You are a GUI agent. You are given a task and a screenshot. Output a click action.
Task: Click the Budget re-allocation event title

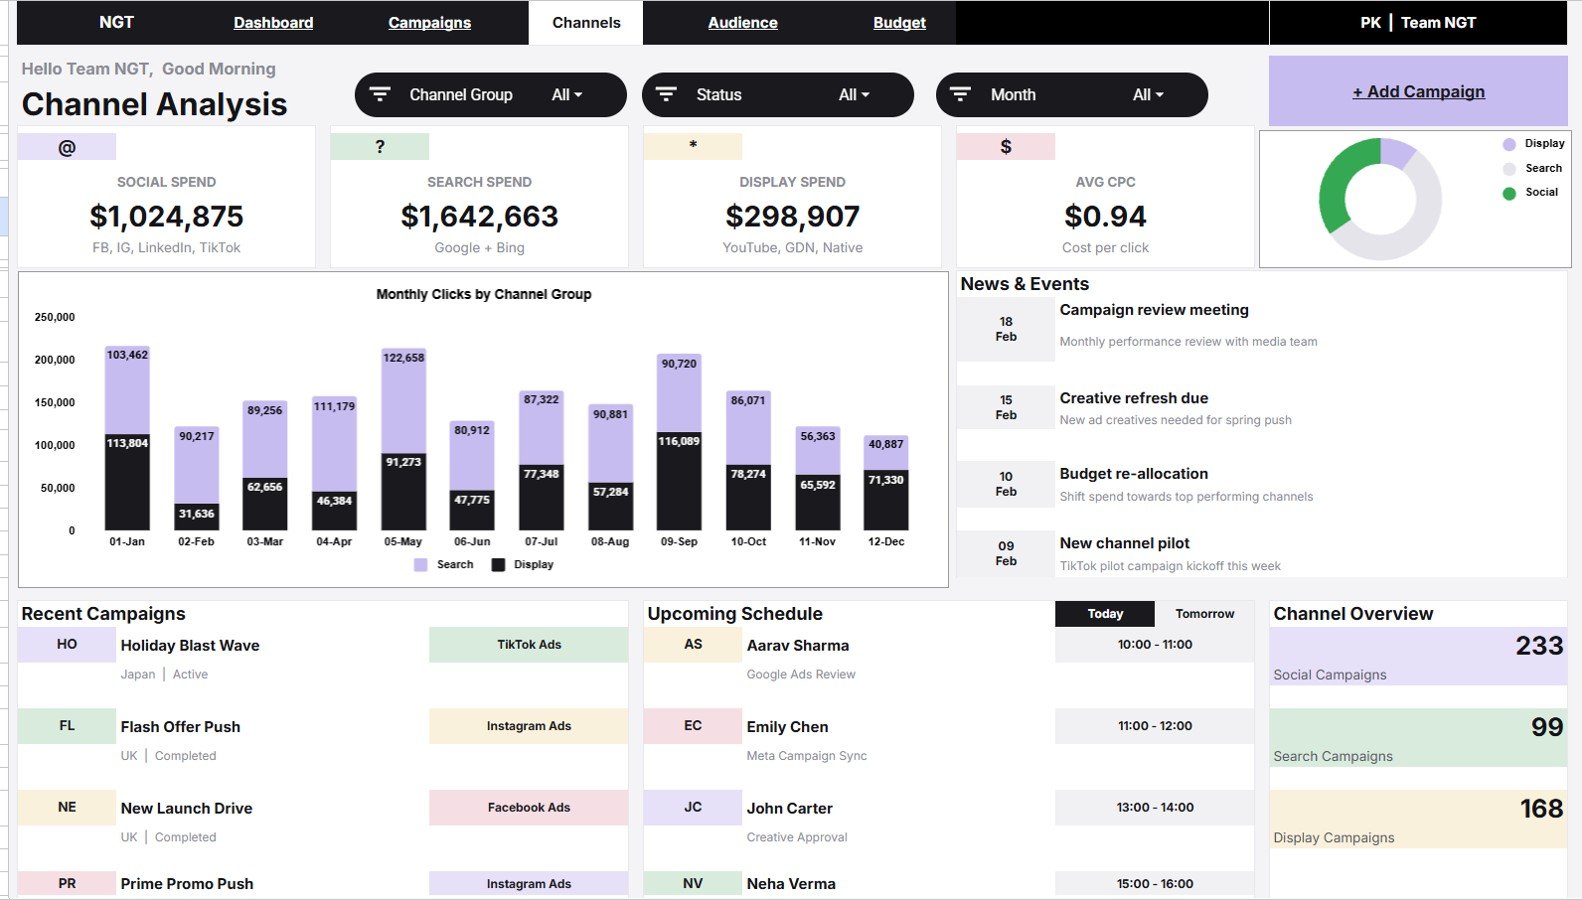coord(1134,474)
